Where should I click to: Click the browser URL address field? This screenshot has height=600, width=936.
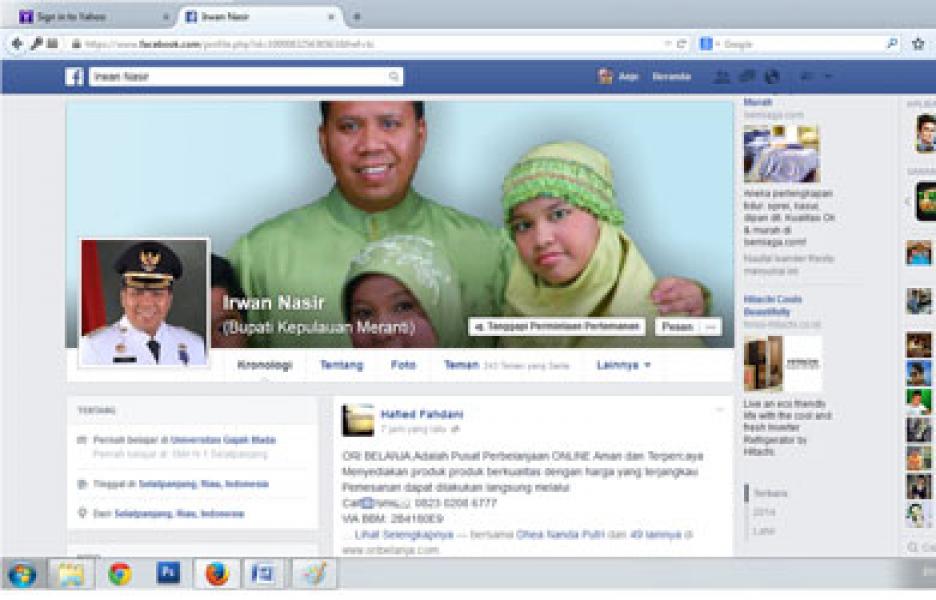tap(370, 44)
